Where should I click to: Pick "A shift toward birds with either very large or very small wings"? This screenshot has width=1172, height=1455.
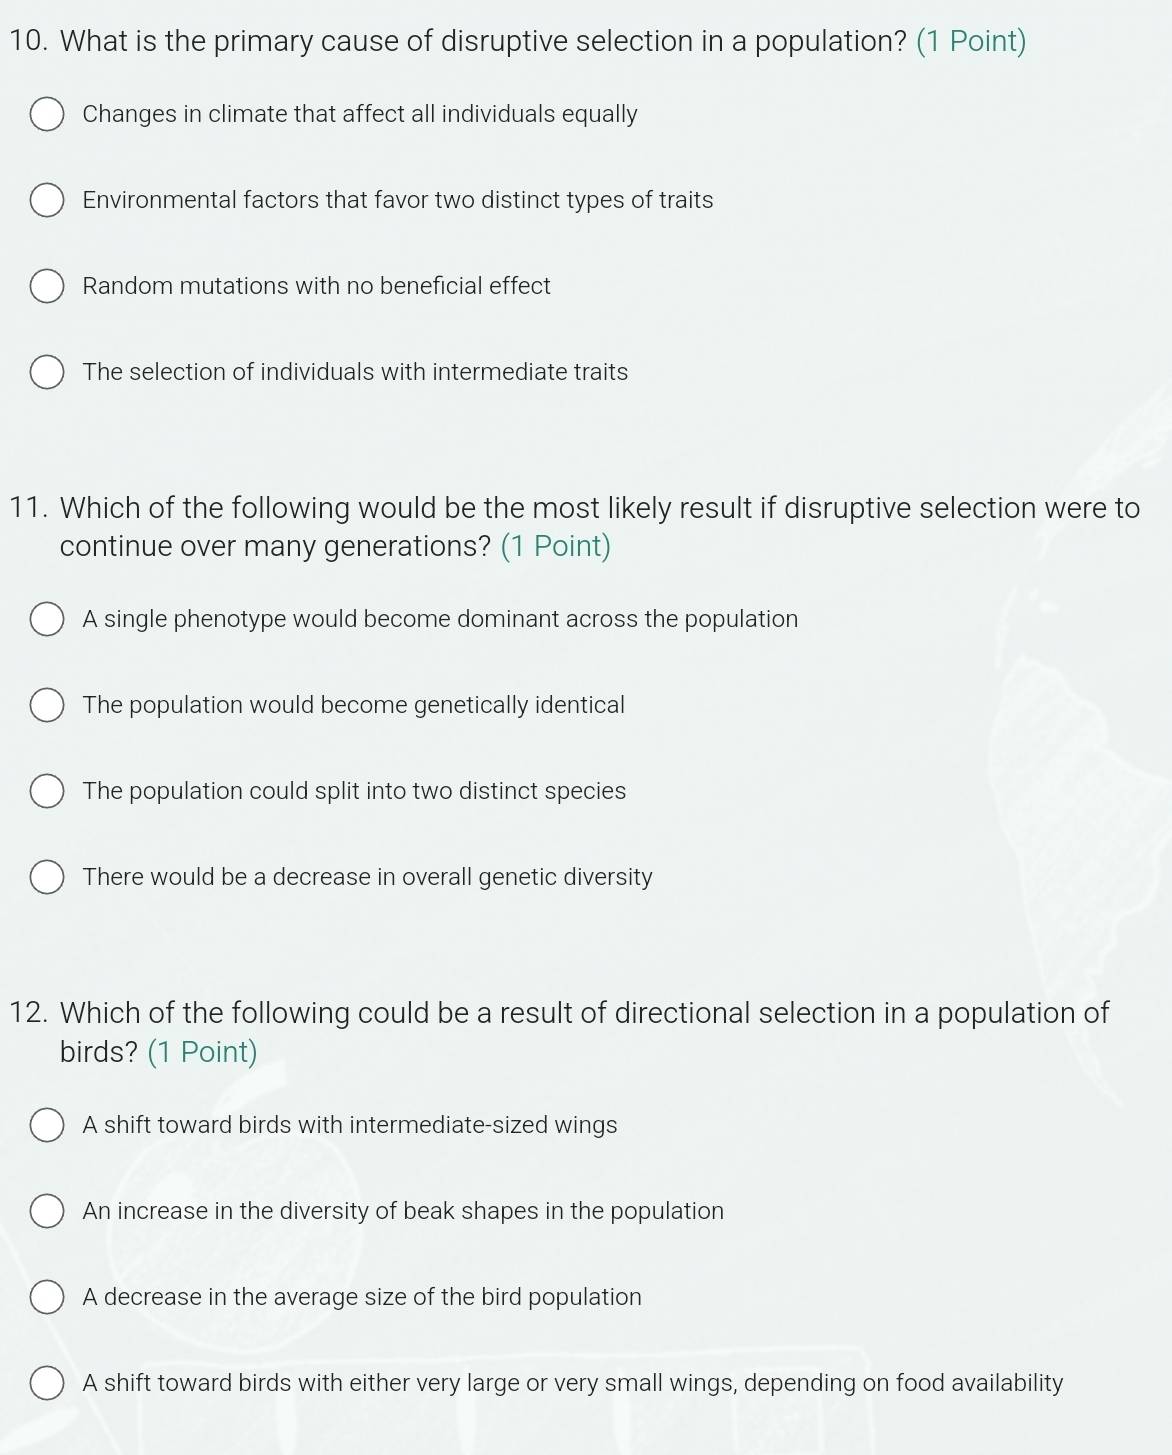click(47, 1384)
